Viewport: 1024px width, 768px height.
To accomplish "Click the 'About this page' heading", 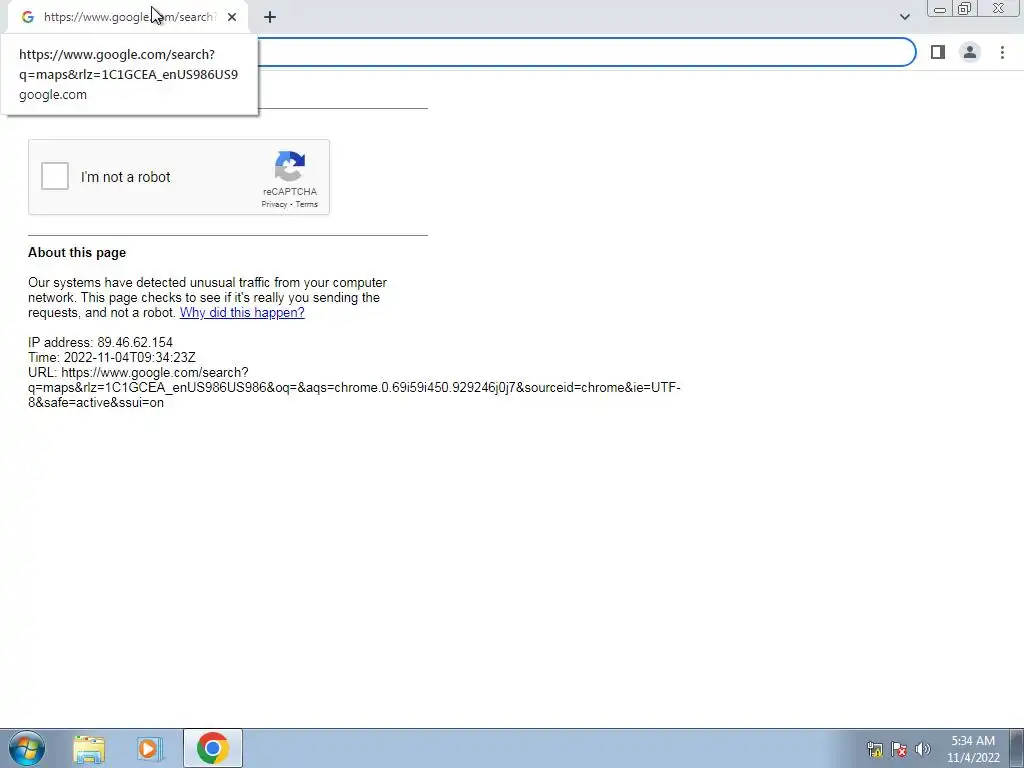I will (x=77, y=253).
